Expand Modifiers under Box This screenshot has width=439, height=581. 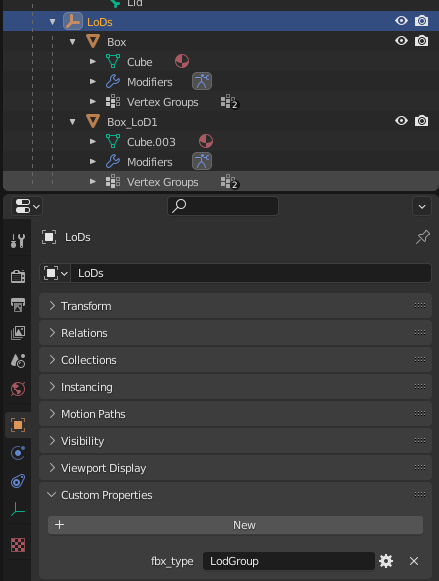pyautogui.click(x=93, y=82)
